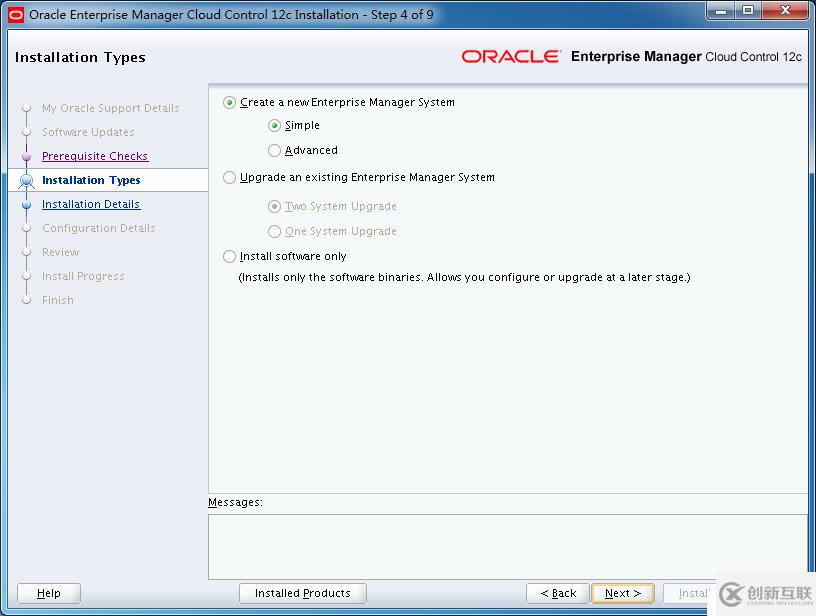Click the step indicator beside Prerequisite Checks
The height and width of the screenshot is (616, 816).
27,156
